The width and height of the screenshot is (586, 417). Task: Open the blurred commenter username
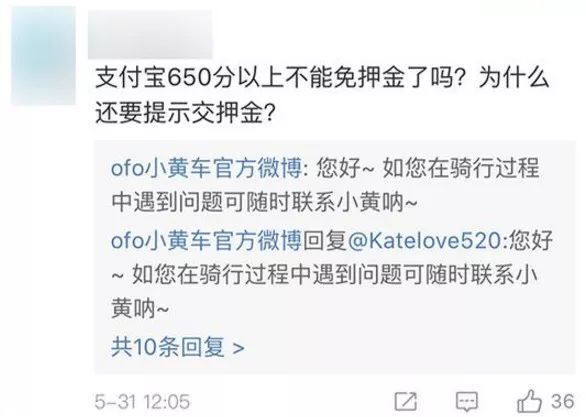tap(150, 34)
